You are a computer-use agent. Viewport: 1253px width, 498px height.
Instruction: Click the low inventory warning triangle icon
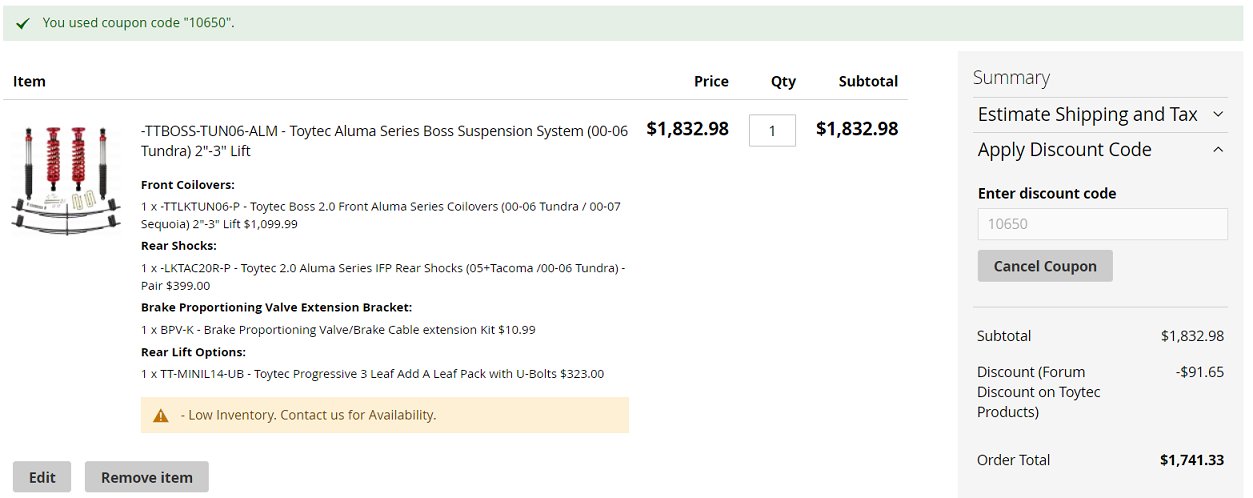[x=160, y=415]
